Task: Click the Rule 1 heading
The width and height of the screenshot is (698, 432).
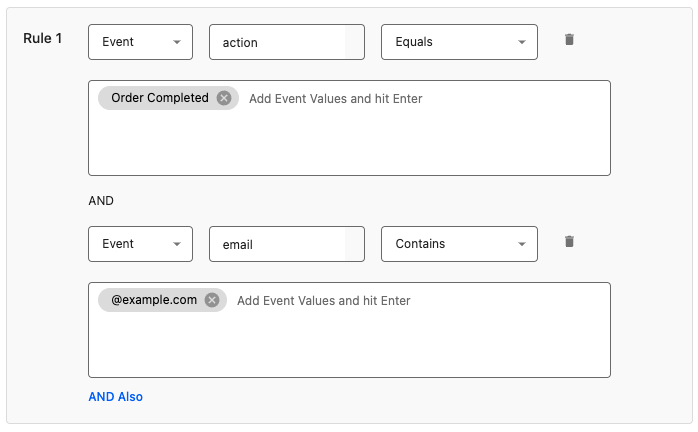Action: 44,39
